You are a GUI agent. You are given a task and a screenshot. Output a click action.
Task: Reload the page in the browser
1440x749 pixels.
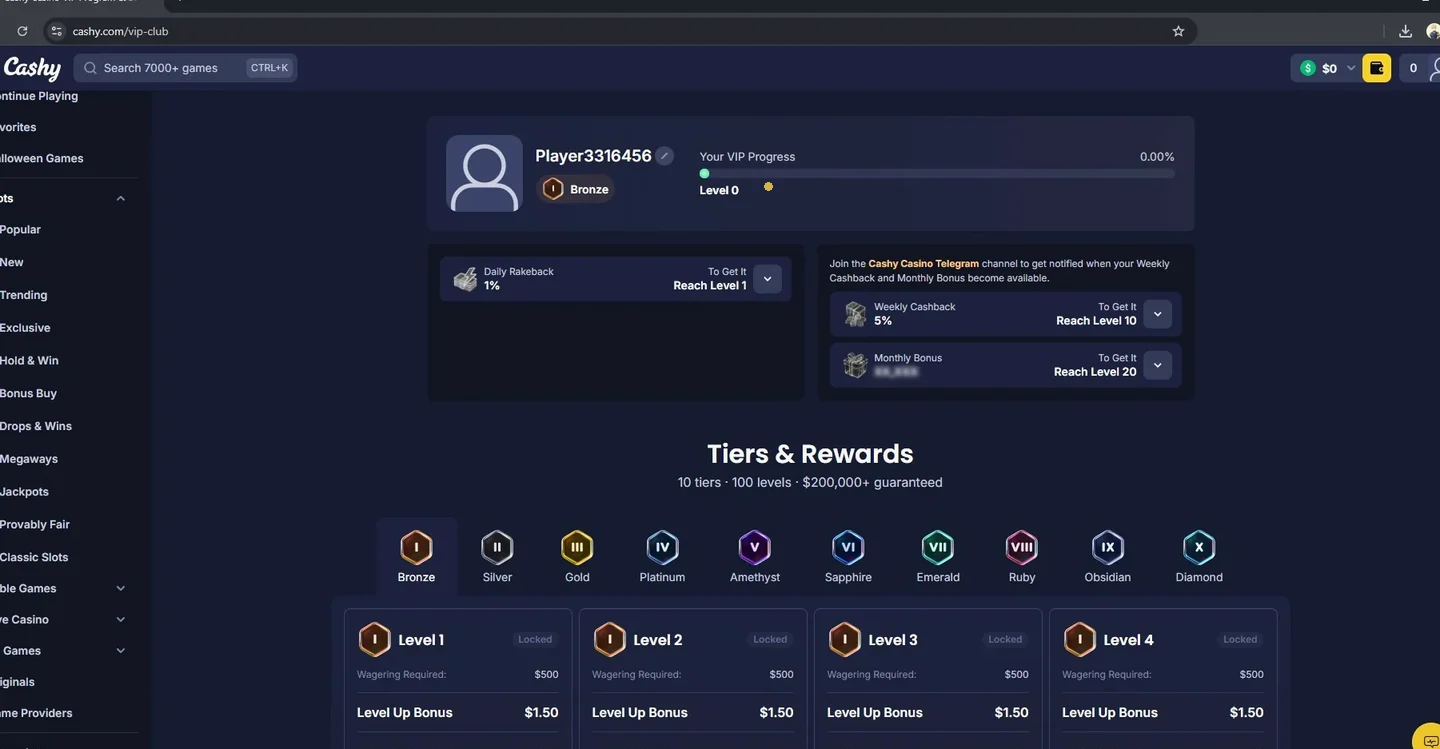click(22, 31)
